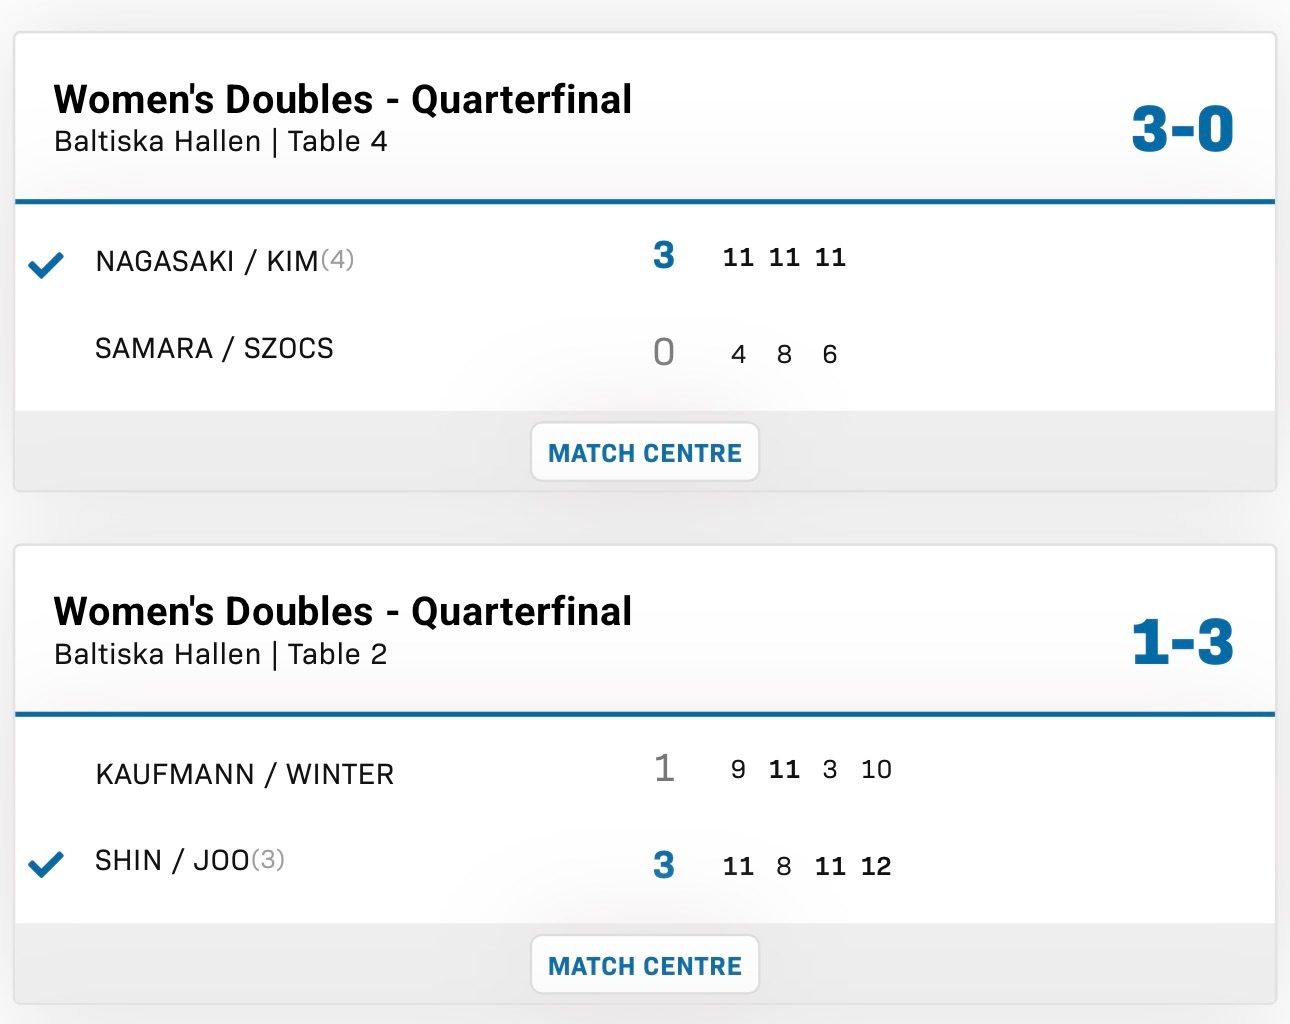Screen dimensions: 1290x1024
Task: Click the winner checkmark beside NAGASAKI / KIM
Action: (x=46, y=264)
